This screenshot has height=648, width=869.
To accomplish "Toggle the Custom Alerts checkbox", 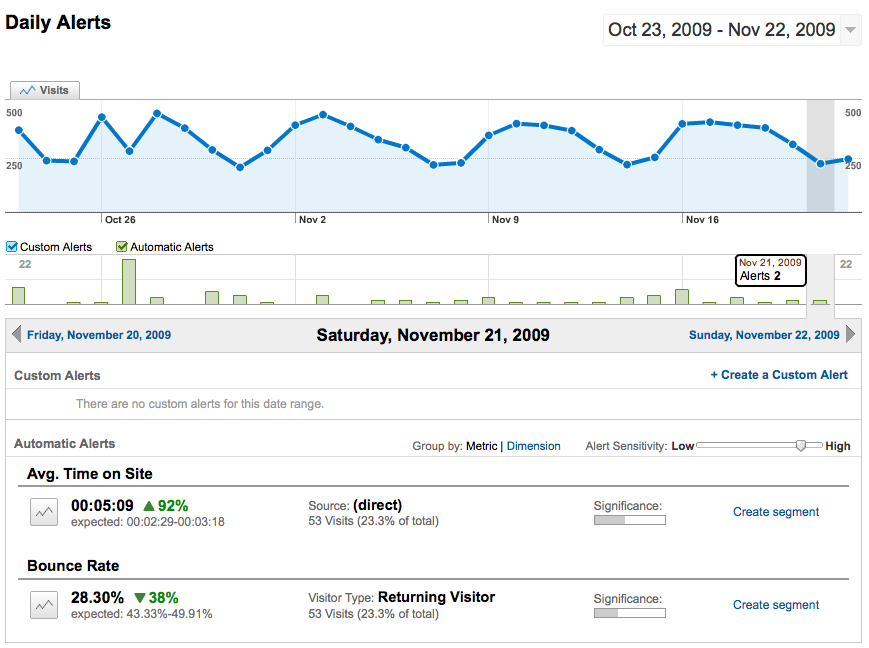I will pos(12,247).
